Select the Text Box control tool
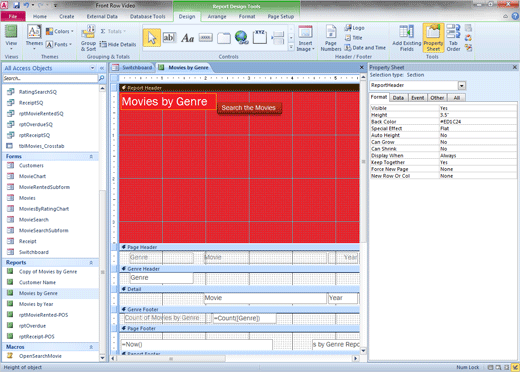This screenshot has height=372, width=520. click(169, 38)
